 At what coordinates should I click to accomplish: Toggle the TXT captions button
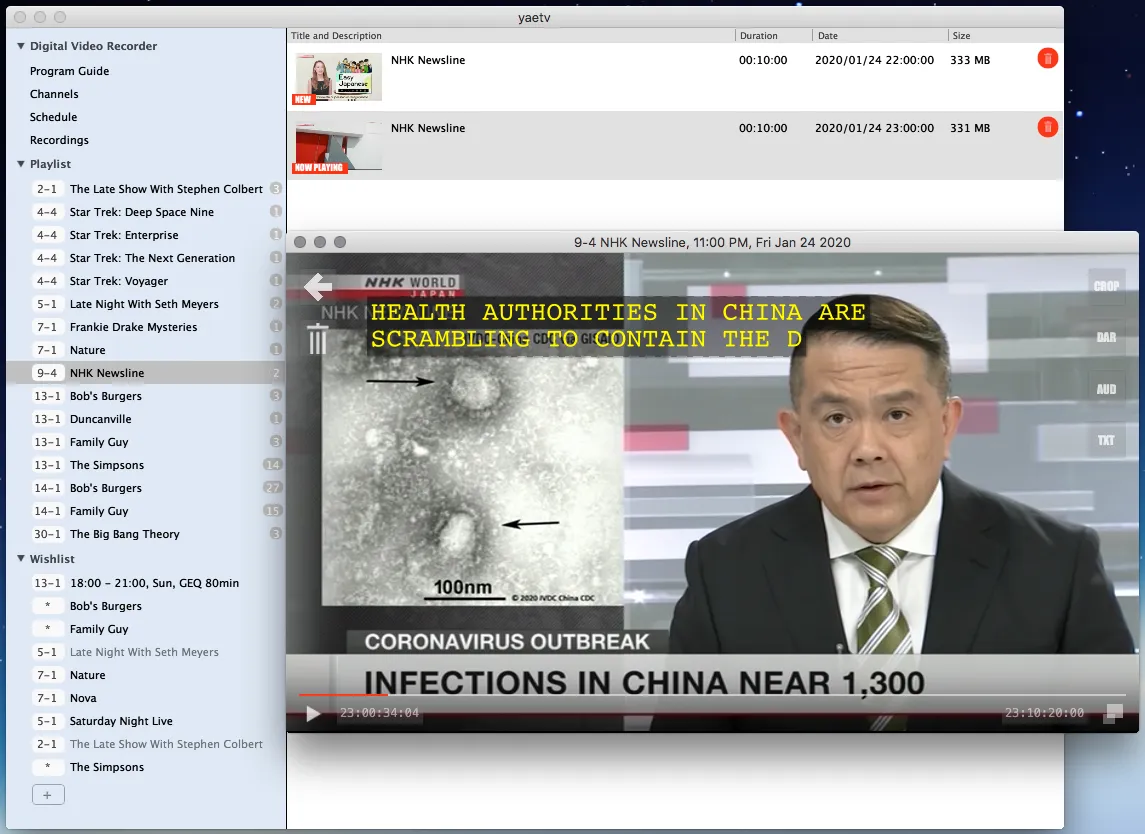pos(1106,440)
